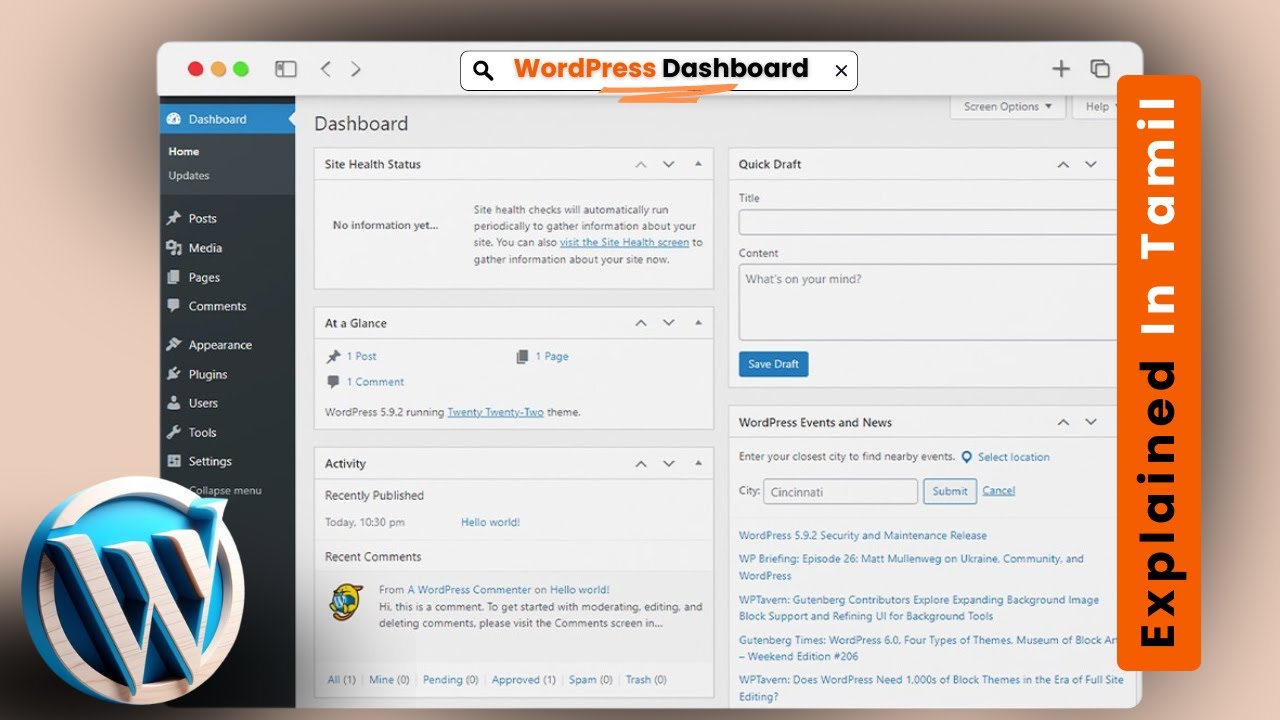Move WordPress Events and News widget up
Image resolution: width=1280 pixels, height=720 pixels.
1063,422
